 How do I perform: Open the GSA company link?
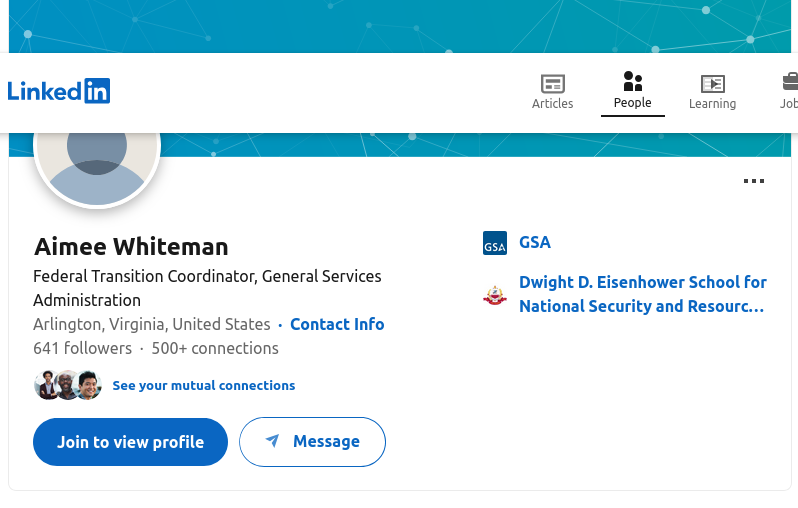(x=535, y=242)
